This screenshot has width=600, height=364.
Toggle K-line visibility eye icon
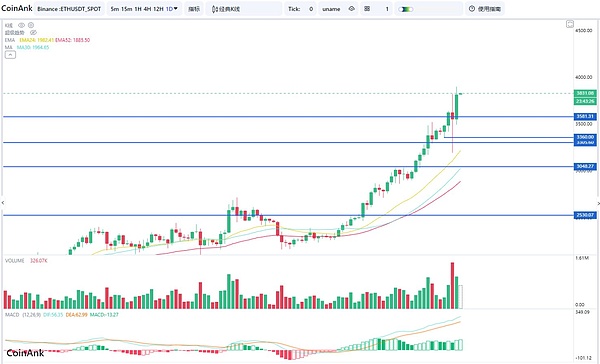tap(21, 25)
